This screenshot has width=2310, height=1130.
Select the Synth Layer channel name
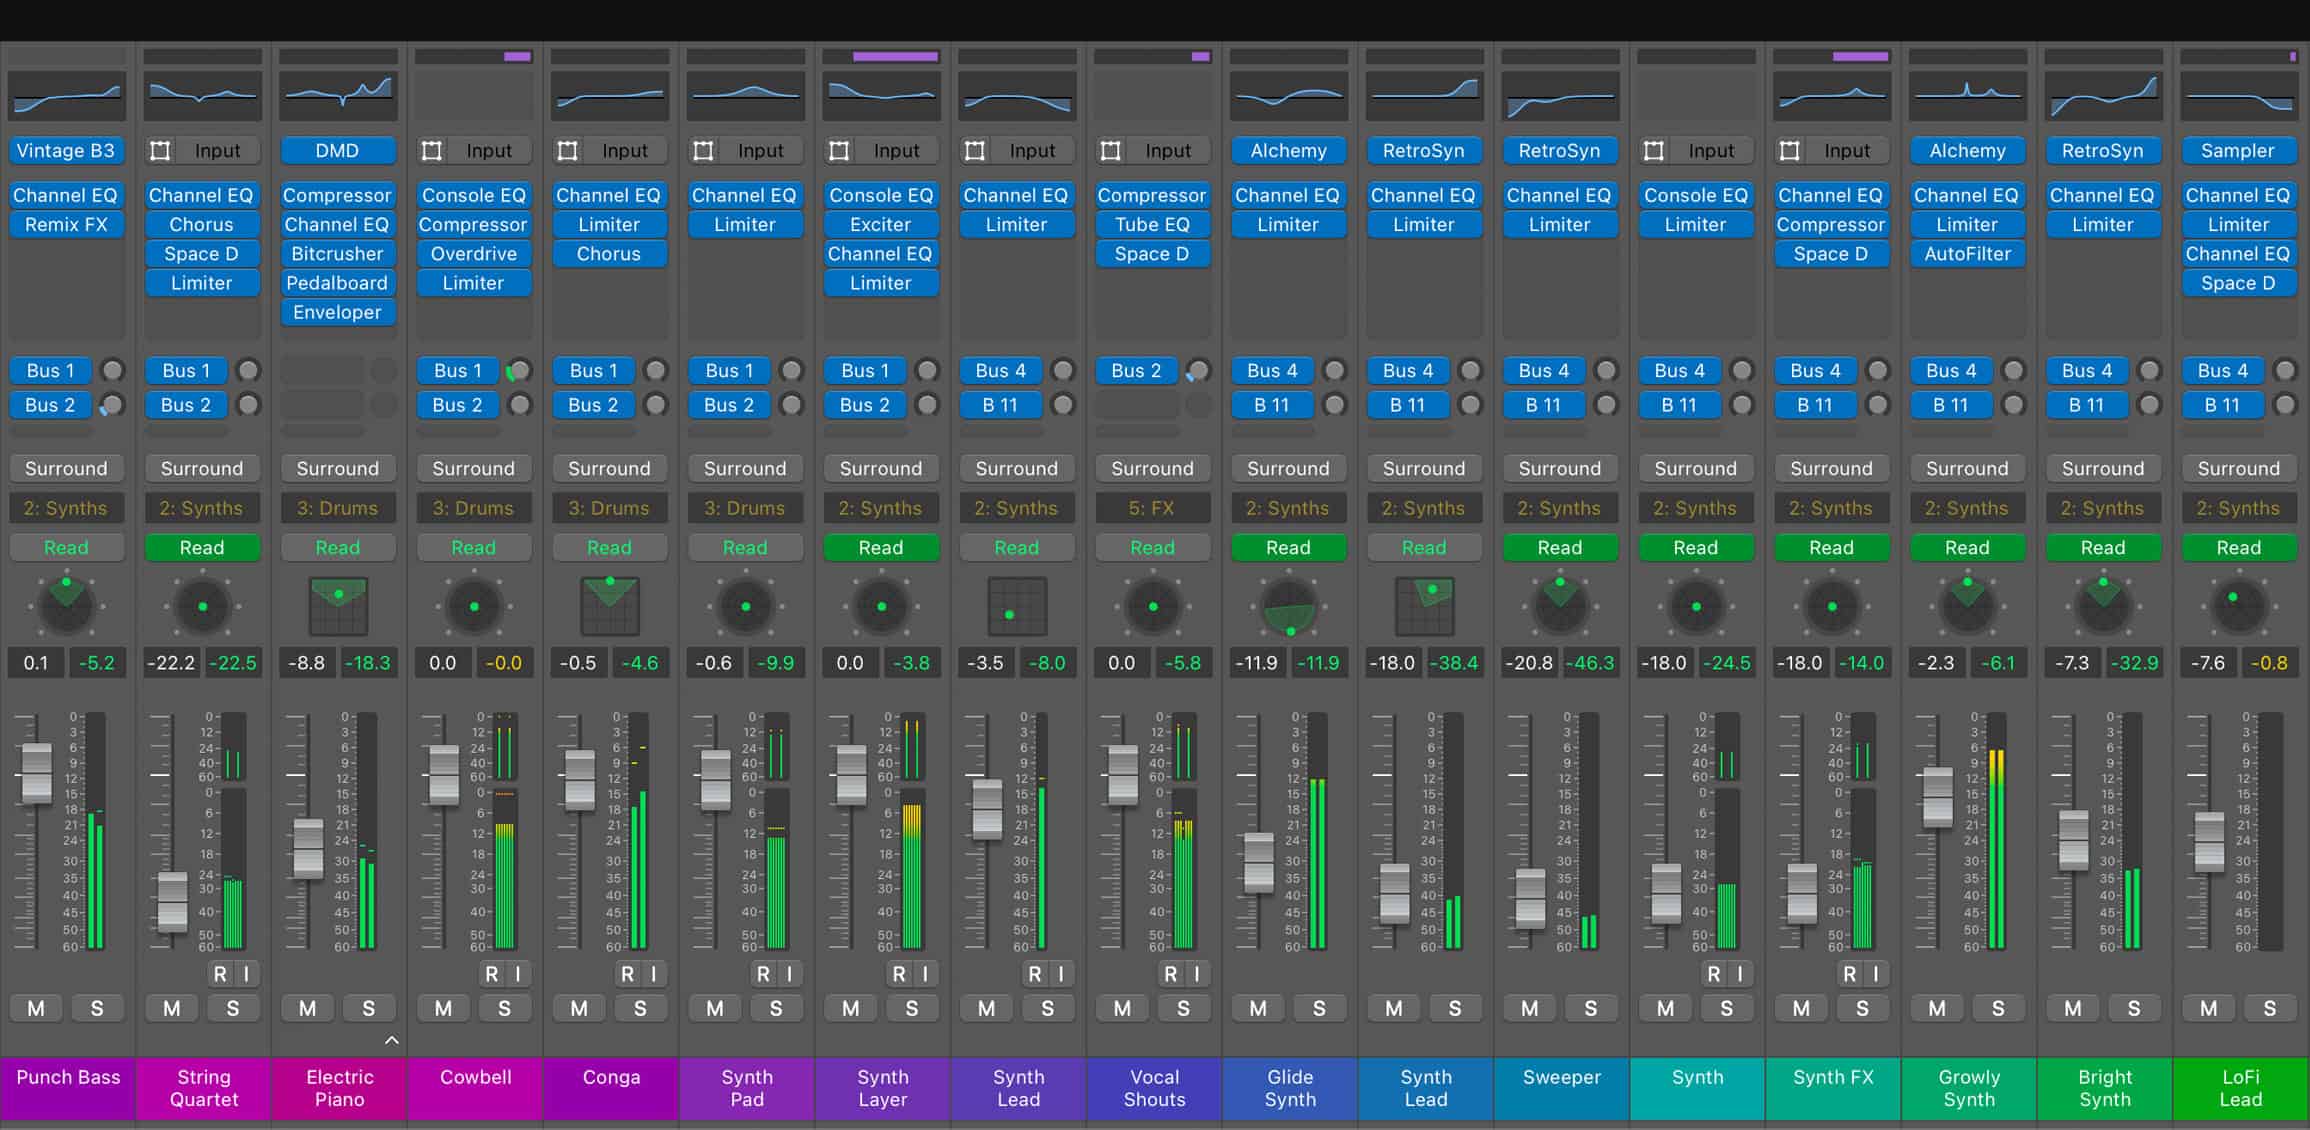[x=883, y=1088]
